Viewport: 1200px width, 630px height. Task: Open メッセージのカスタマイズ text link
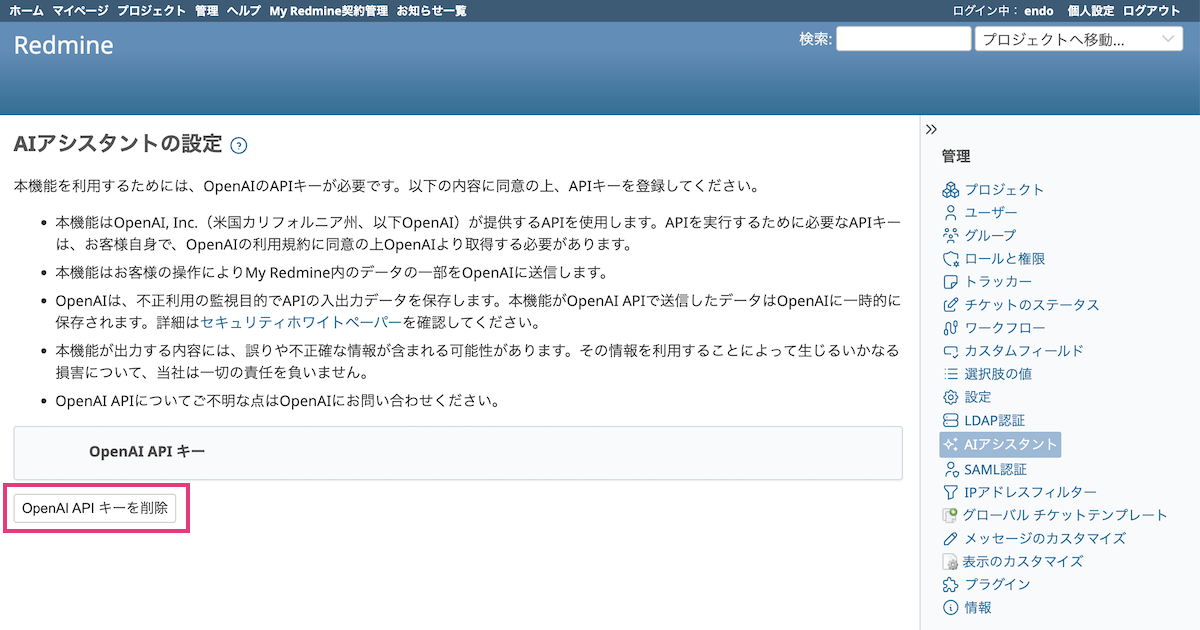(x=1045, y=538)
